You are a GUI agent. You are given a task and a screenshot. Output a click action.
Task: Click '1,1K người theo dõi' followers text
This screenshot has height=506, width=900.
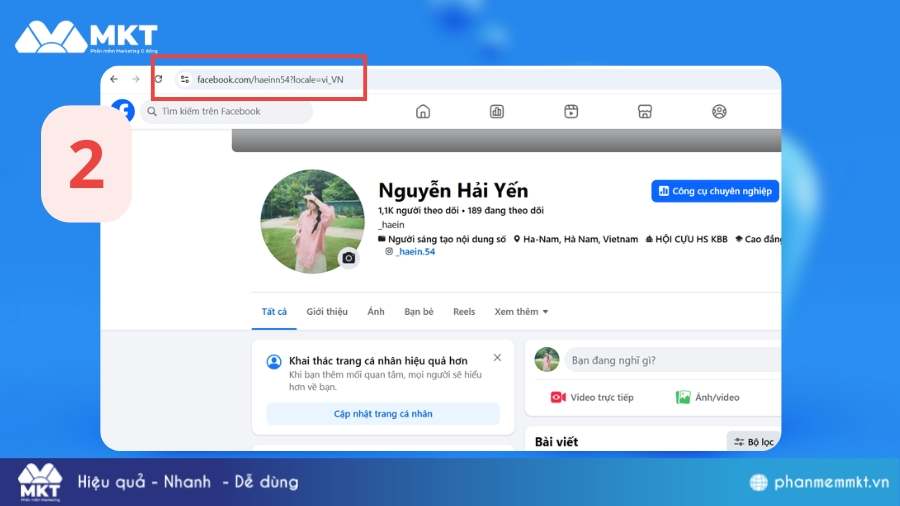pyautogui.click(x=418, y=211)
